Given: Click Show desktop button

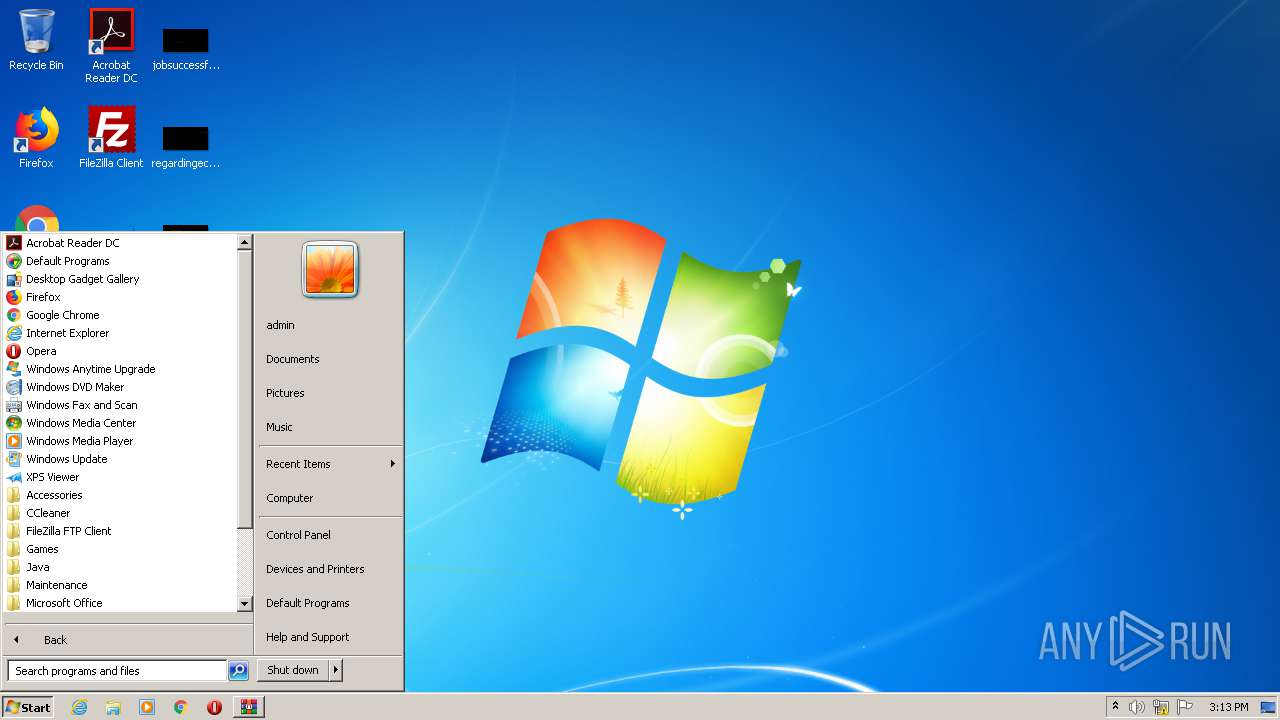Looking at the screenshot, I should [1269, 707].
